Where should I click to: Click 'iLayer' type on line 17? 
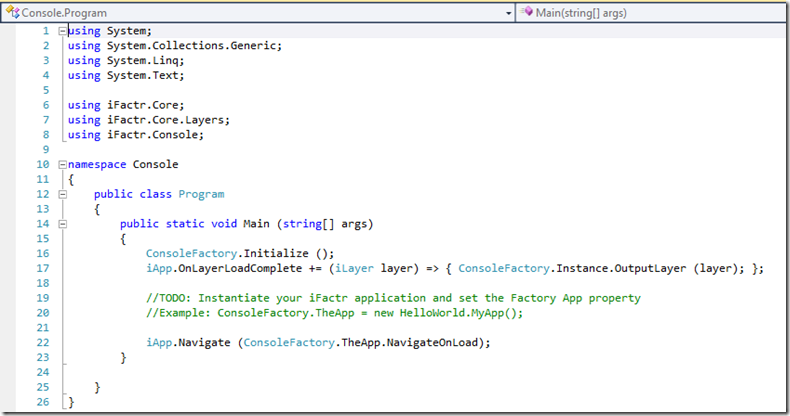coord(355,268)
